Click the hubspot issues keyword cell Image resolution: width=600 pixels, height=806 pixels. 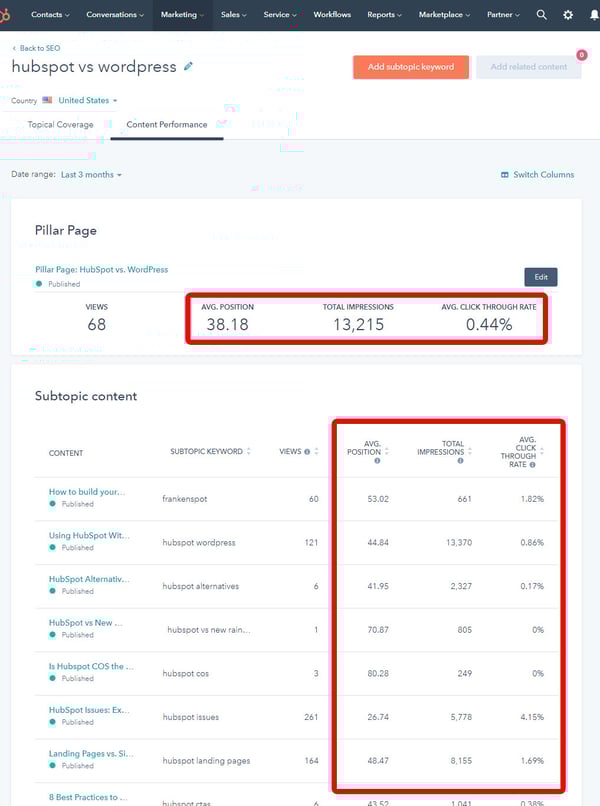coord(191,718)
